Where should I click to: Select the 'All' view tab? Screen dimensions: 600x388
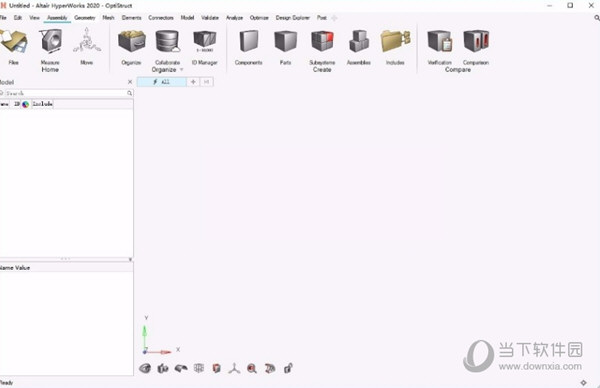(x=161, y=82)
